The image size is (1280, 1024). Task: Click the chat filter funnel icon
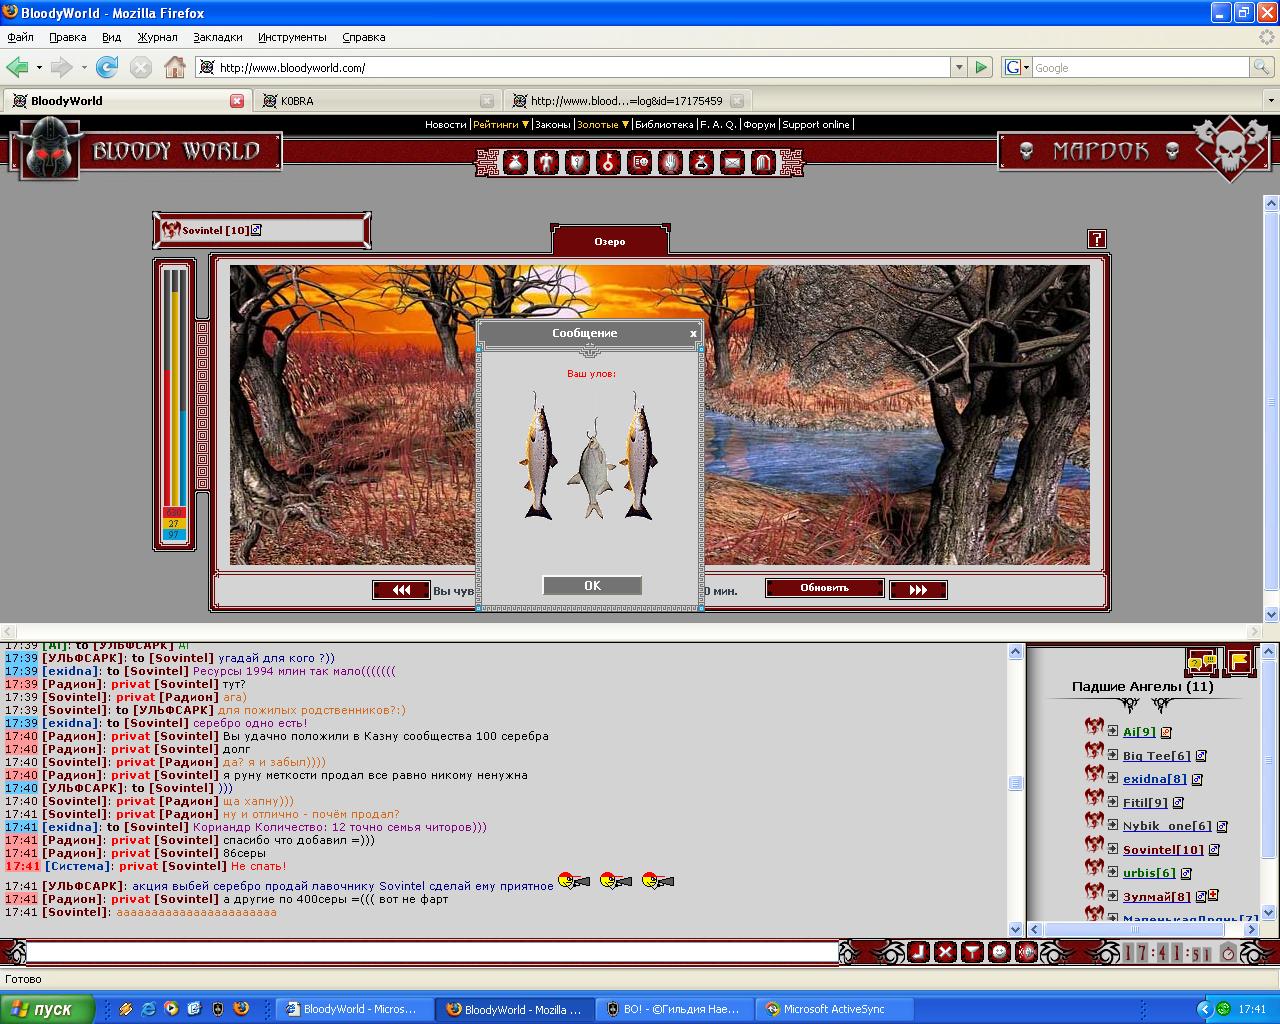point(972,952)
